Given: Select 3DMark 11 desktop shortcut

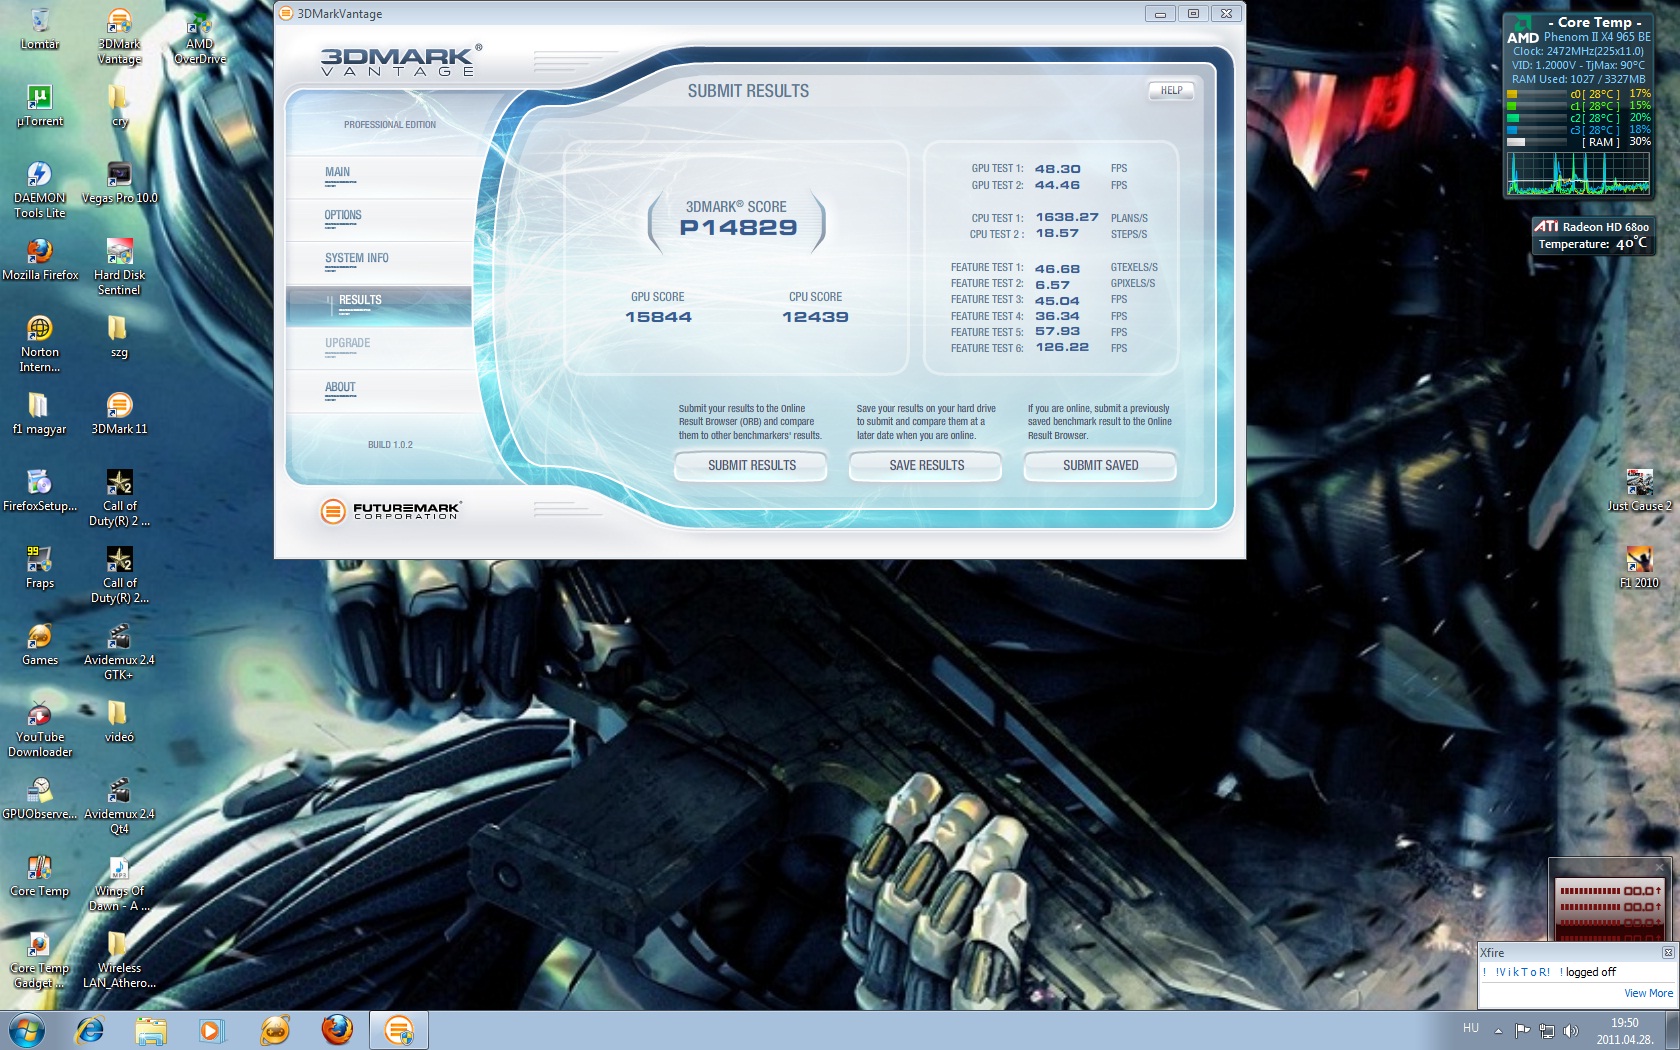Looking at the screenshot, I should tap(119, 414).
